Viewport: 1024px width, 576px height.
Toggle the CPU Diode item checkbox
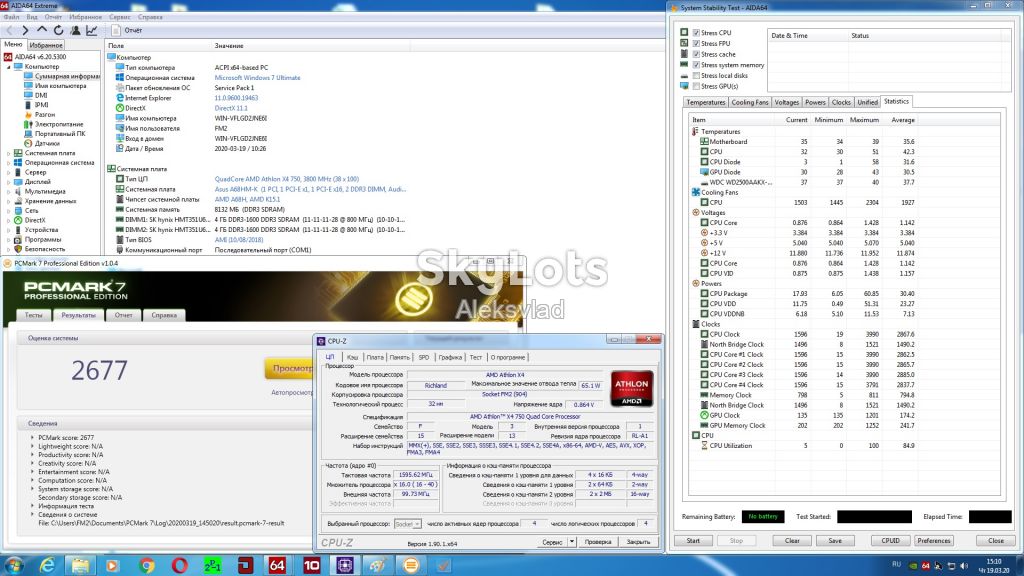(704, 162)
